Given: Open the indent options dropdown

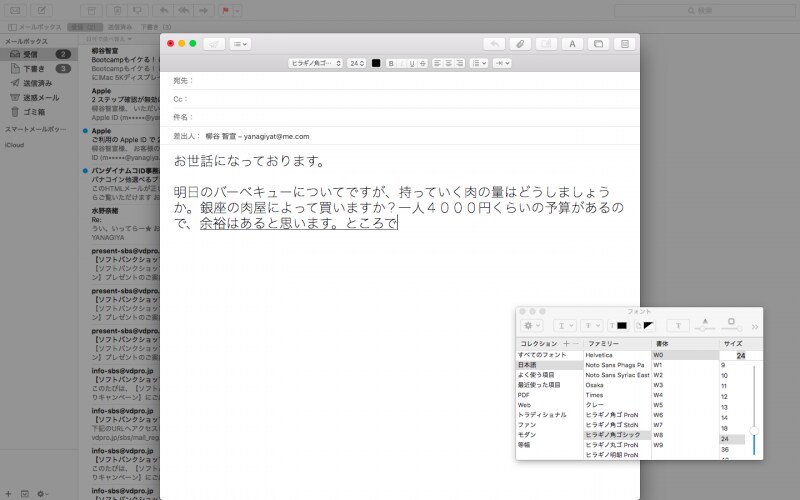Looking at the screenshot, I should (502, 63).
